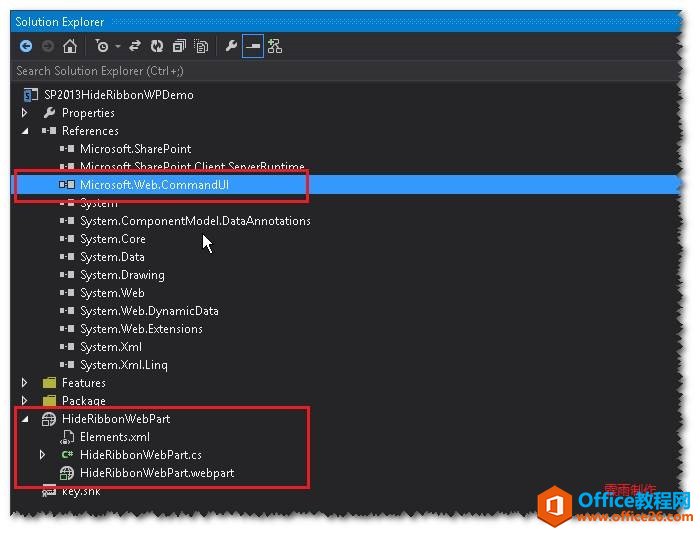This screenshot has height=534, width=700.
Task: Collapse the HideRibbonWebPart node arrow
Action: tap(25, 419)
